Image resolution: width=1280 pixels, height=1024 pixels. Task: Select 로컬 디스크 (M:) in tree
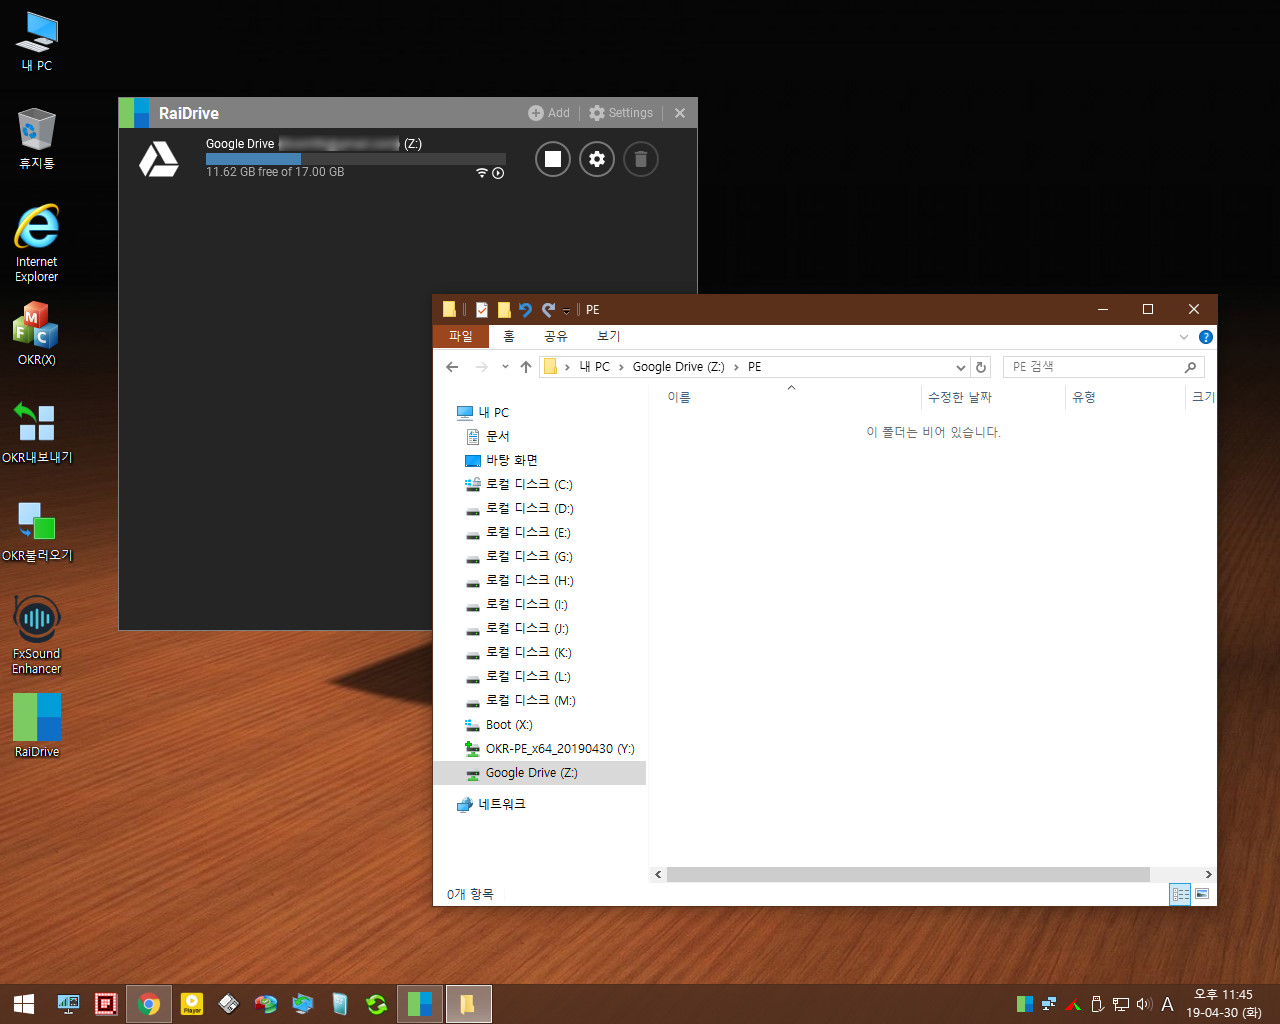519,701
